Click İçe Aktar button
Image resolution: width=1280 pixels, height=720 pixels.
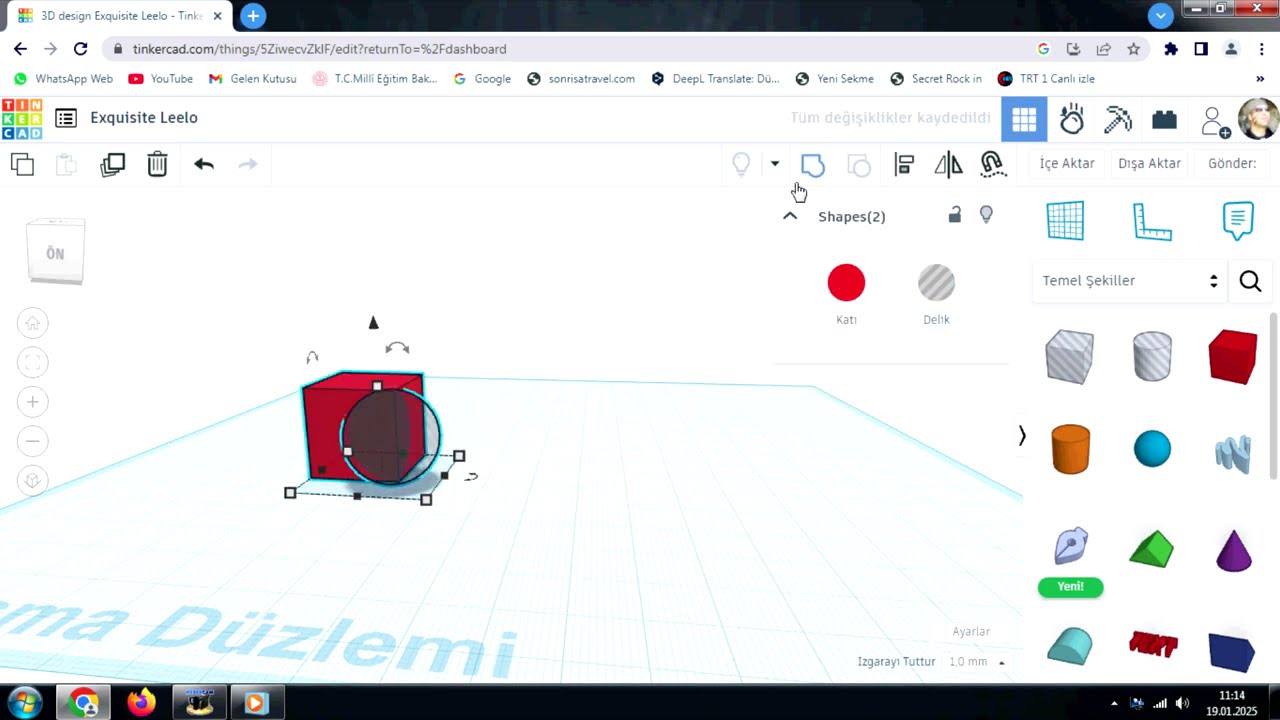coord(1067,163)
